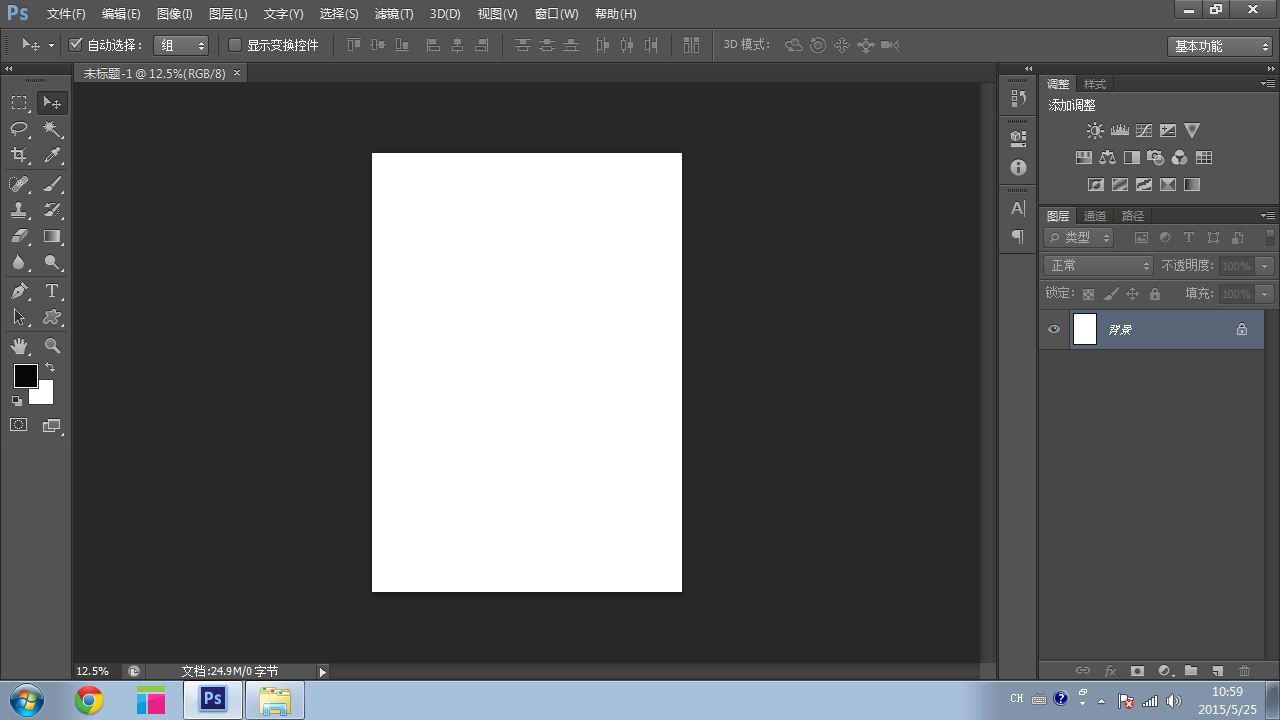Switch to the 通道 tab
This screenshot has width=1280, height=720.
(1095, 216)
